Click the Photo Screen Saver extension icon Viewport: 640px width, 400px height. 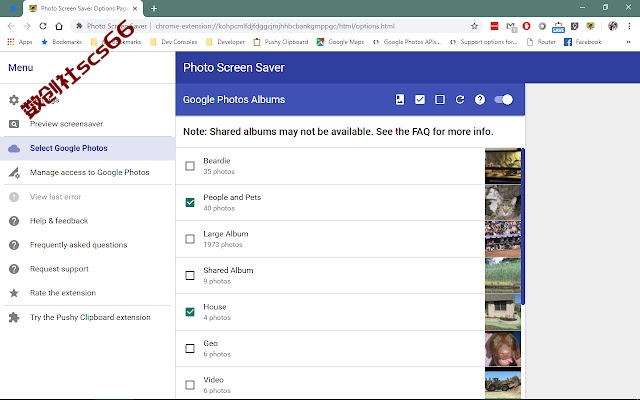(x=590, y=26)
